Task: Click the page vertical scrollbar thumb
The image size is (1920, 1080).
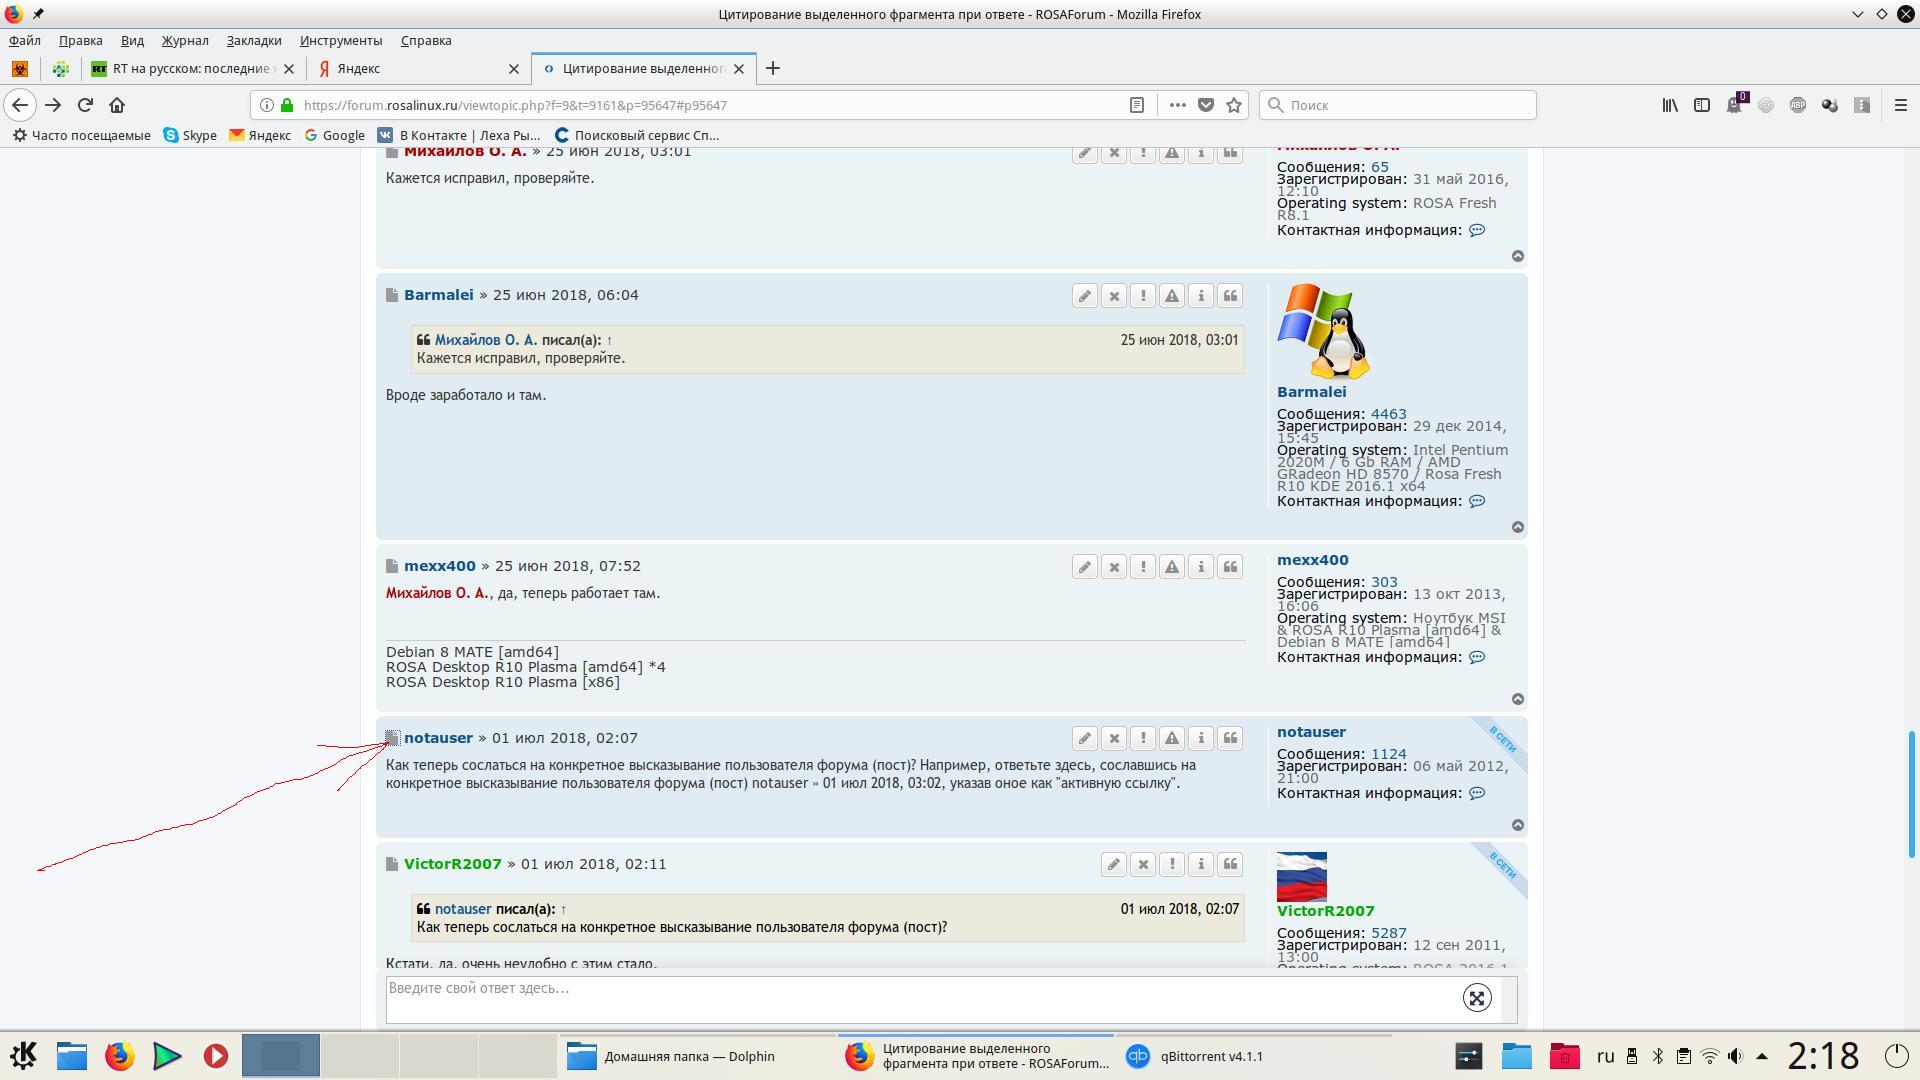Action: click(x=1911, y=794)
